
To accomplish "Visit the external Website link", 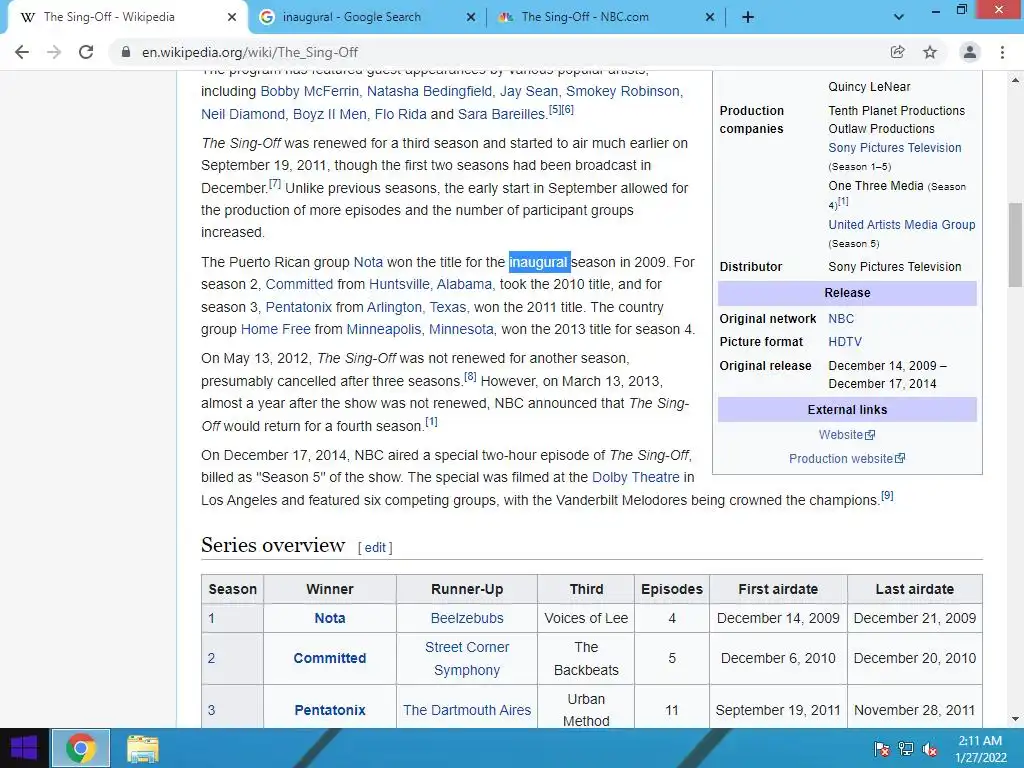I will click(846, 435).
